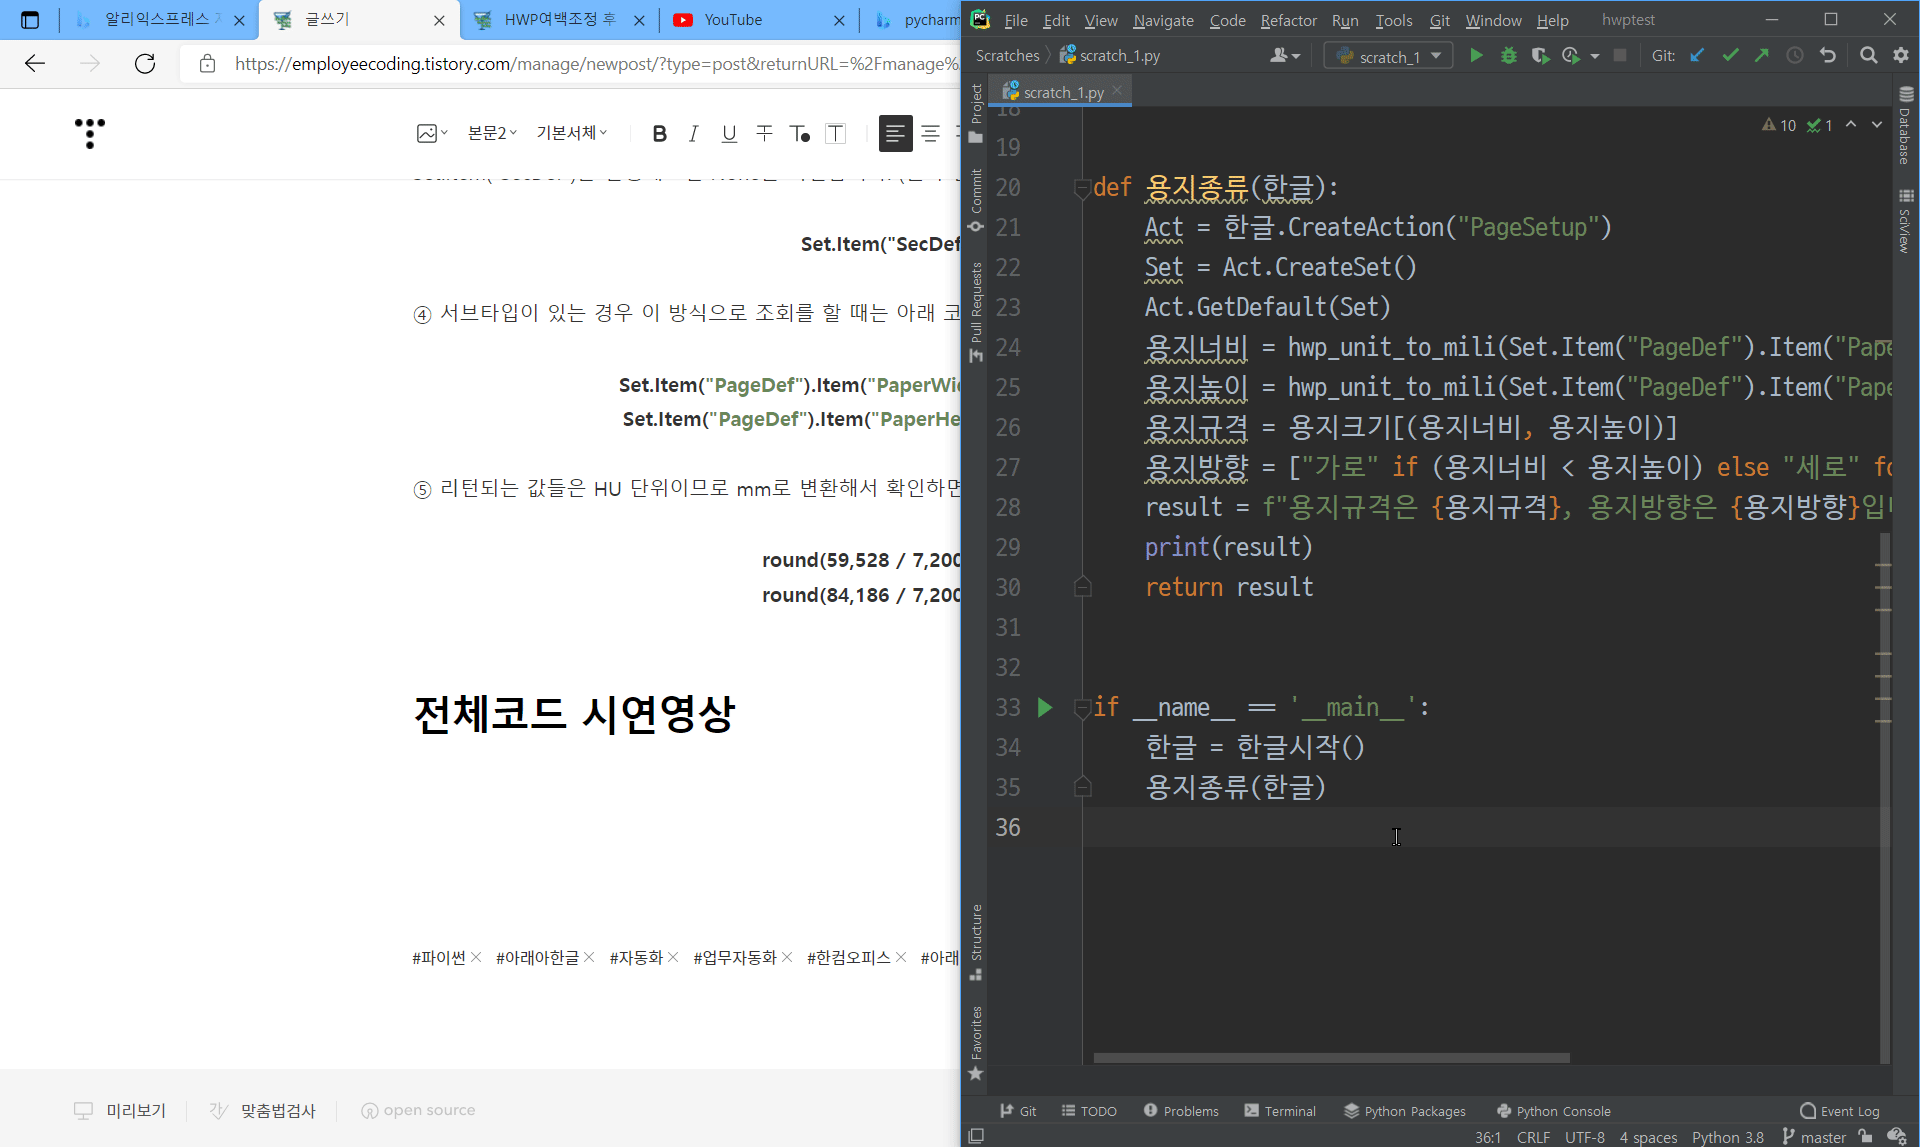Screen dimensions: 1920x1147
Task: Switch to the YouTube browser tab
Action: (733, 20)
